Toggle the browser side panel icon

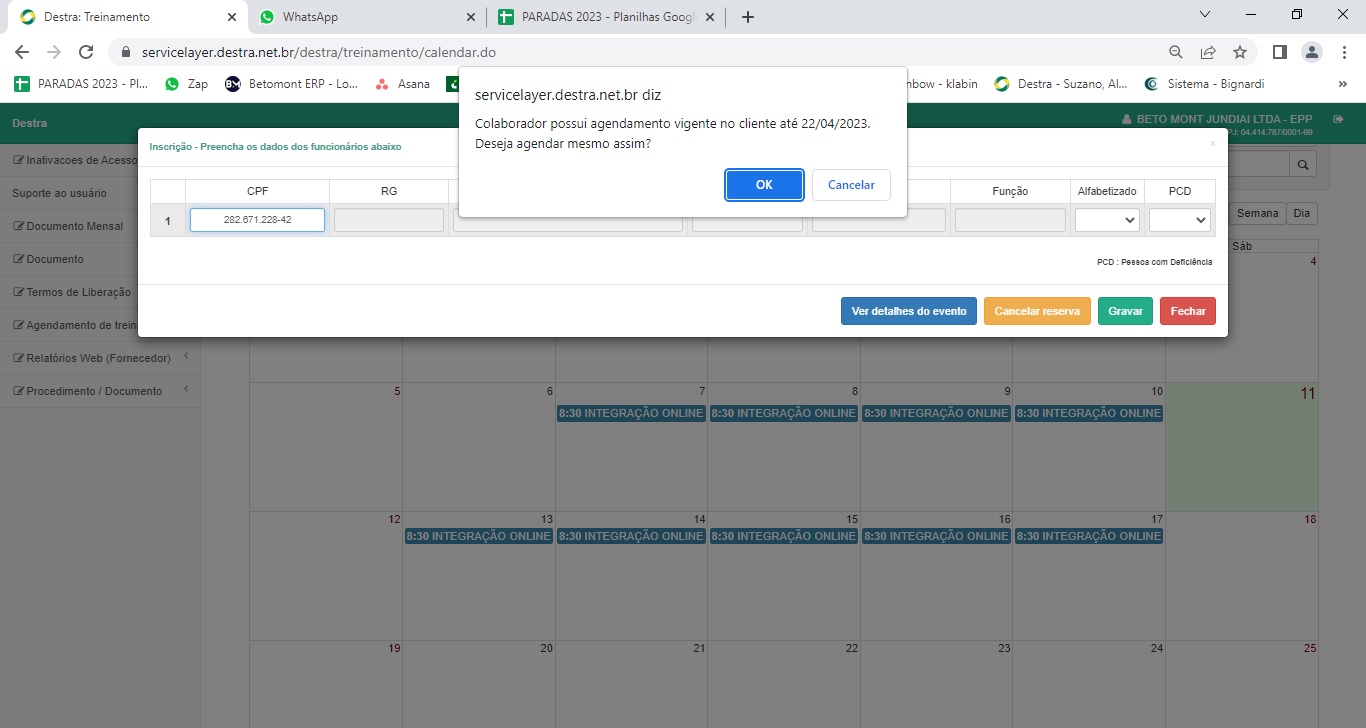click(x=1279, y=52)
